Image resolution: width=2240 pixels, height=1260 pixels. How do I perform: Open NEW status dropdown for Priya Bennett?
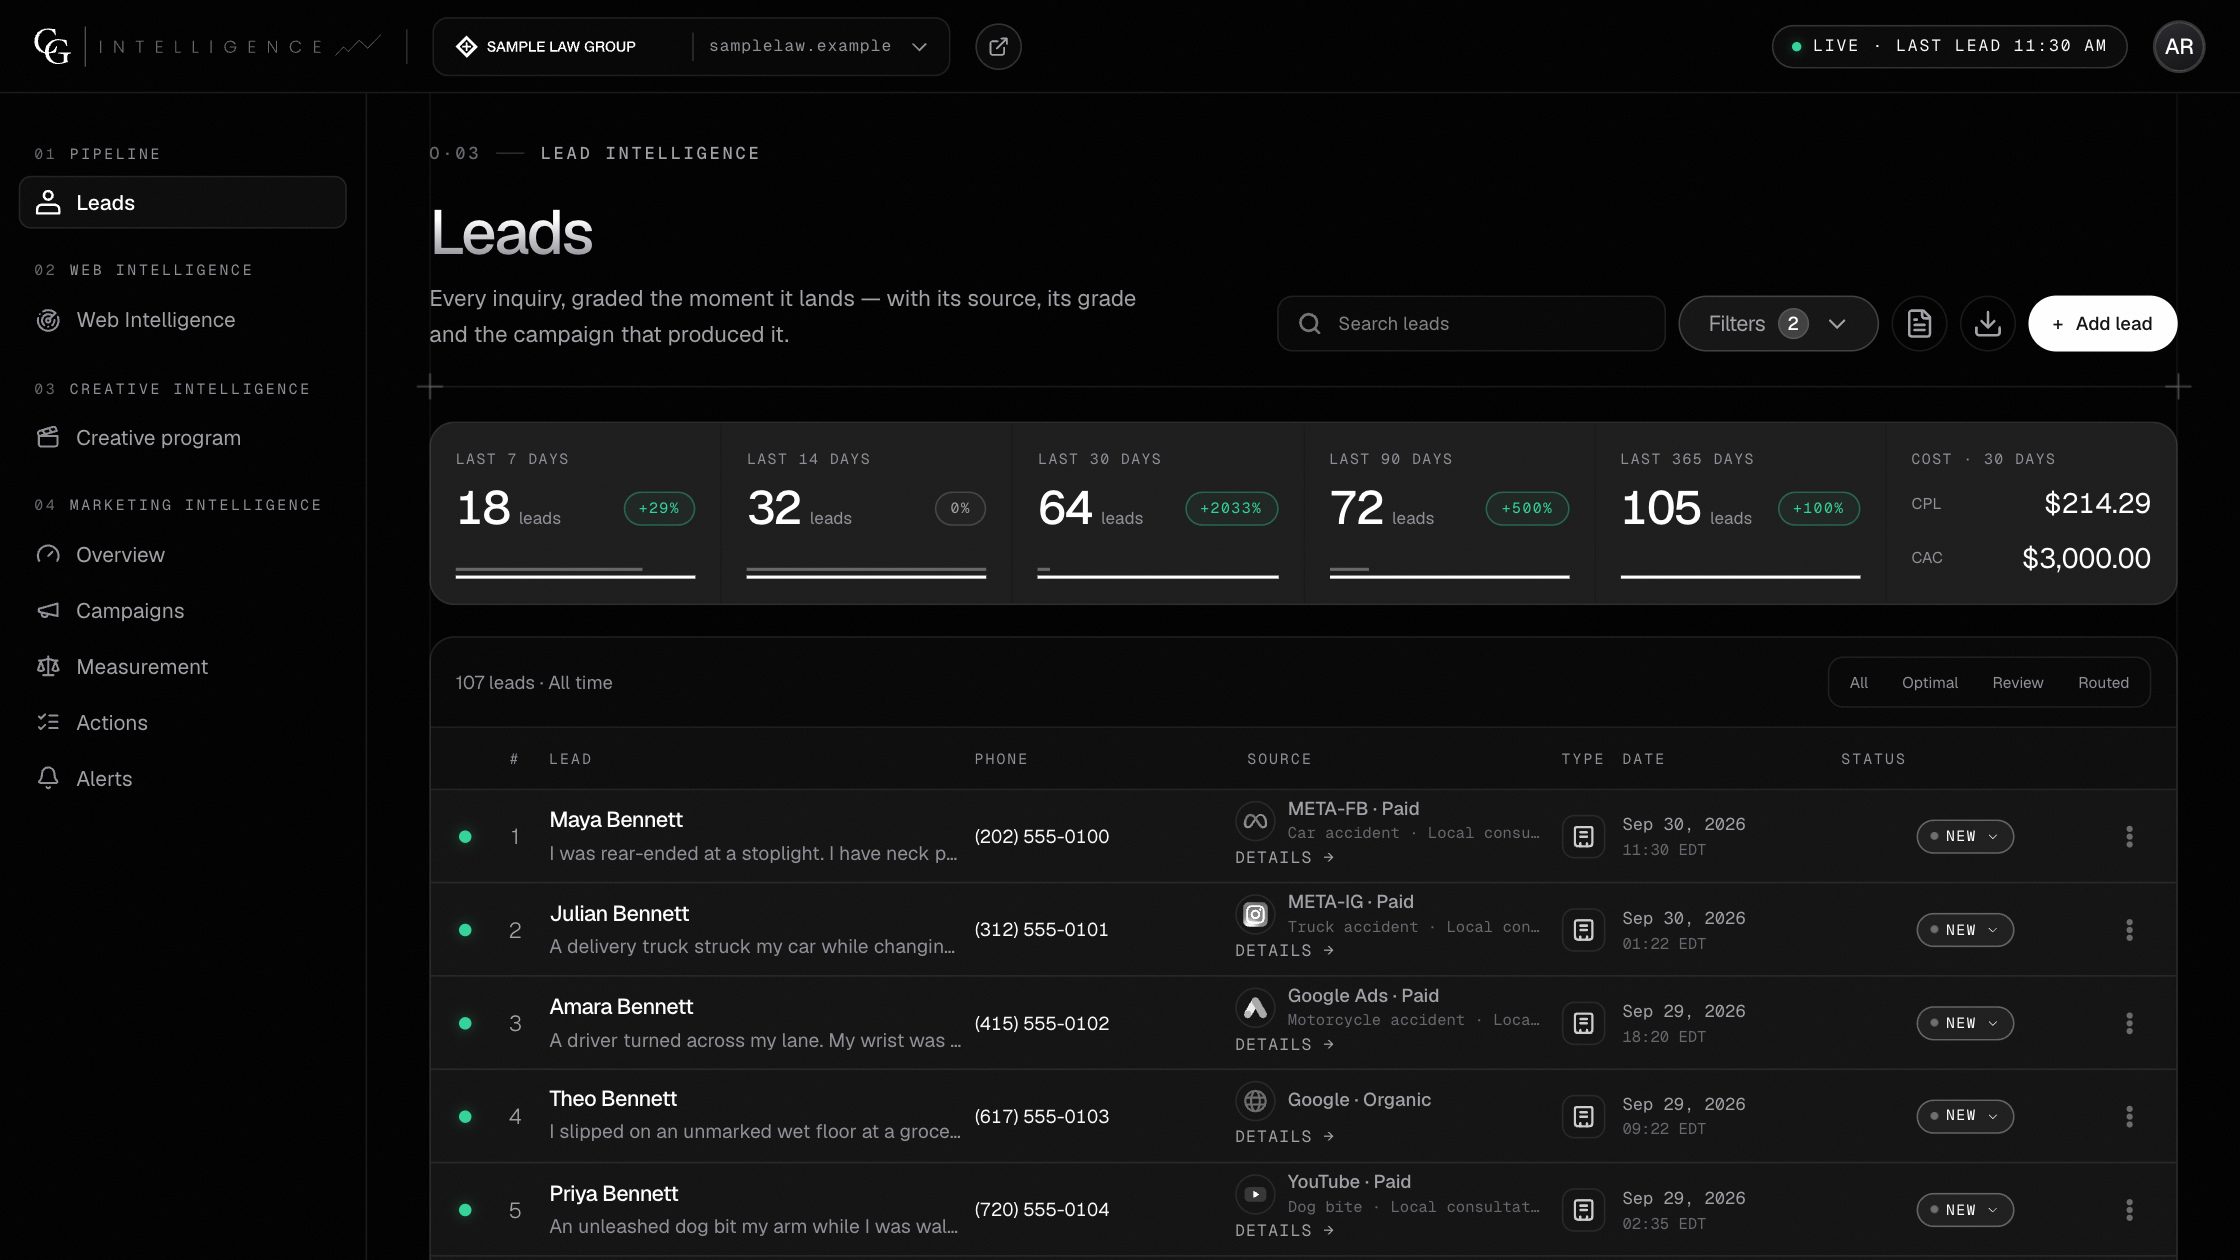pos(1965,1210)
